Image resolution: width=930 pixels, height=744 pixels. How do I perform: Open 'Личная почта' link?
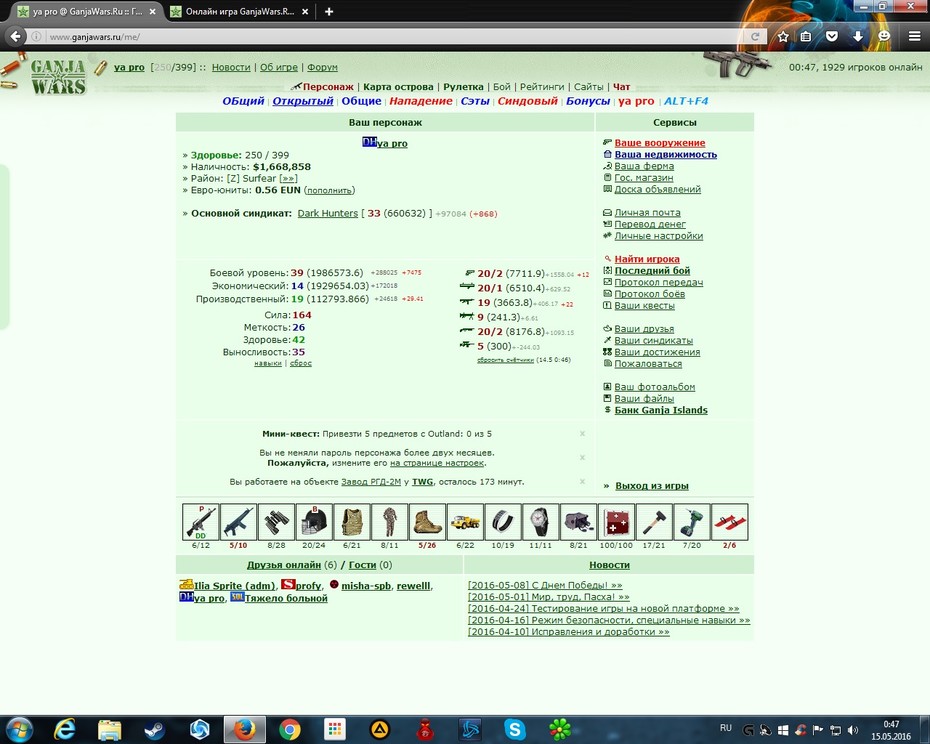647,212
